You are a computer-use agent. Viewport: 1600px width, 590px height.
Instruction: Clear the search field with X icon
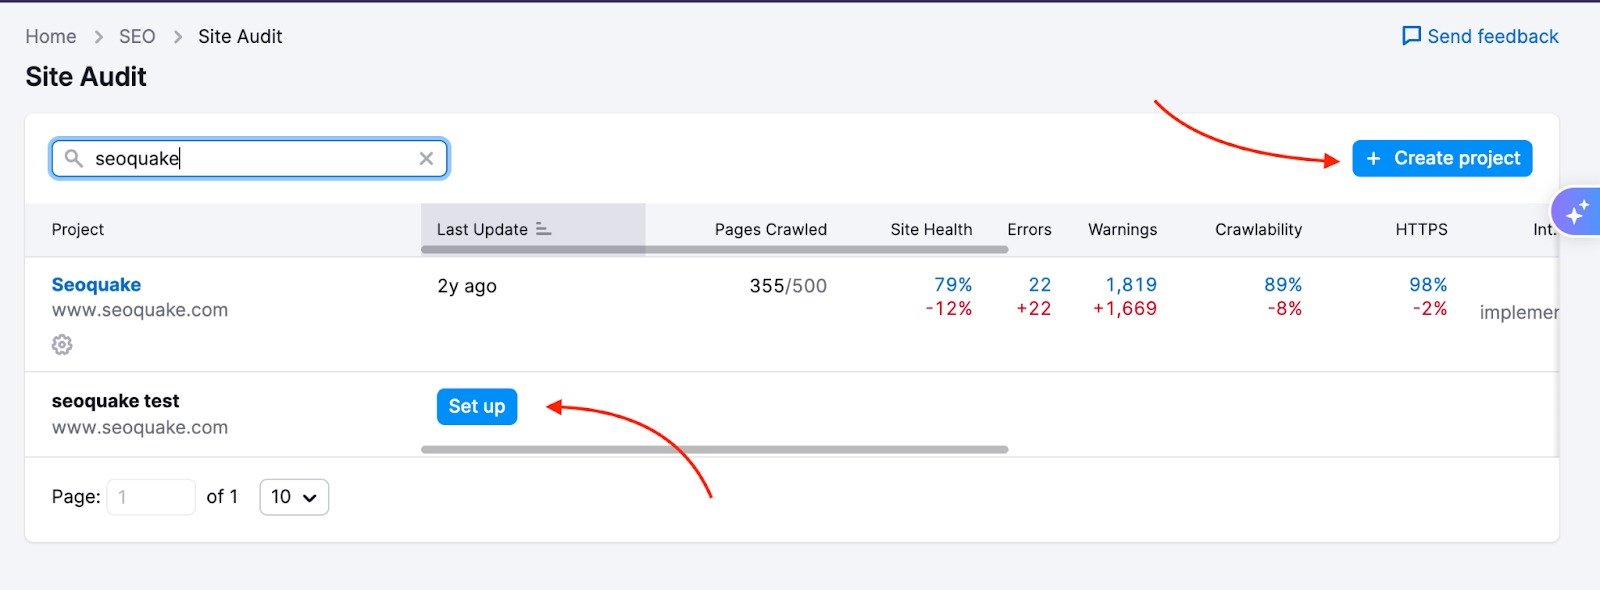click(x=426, y=158)
